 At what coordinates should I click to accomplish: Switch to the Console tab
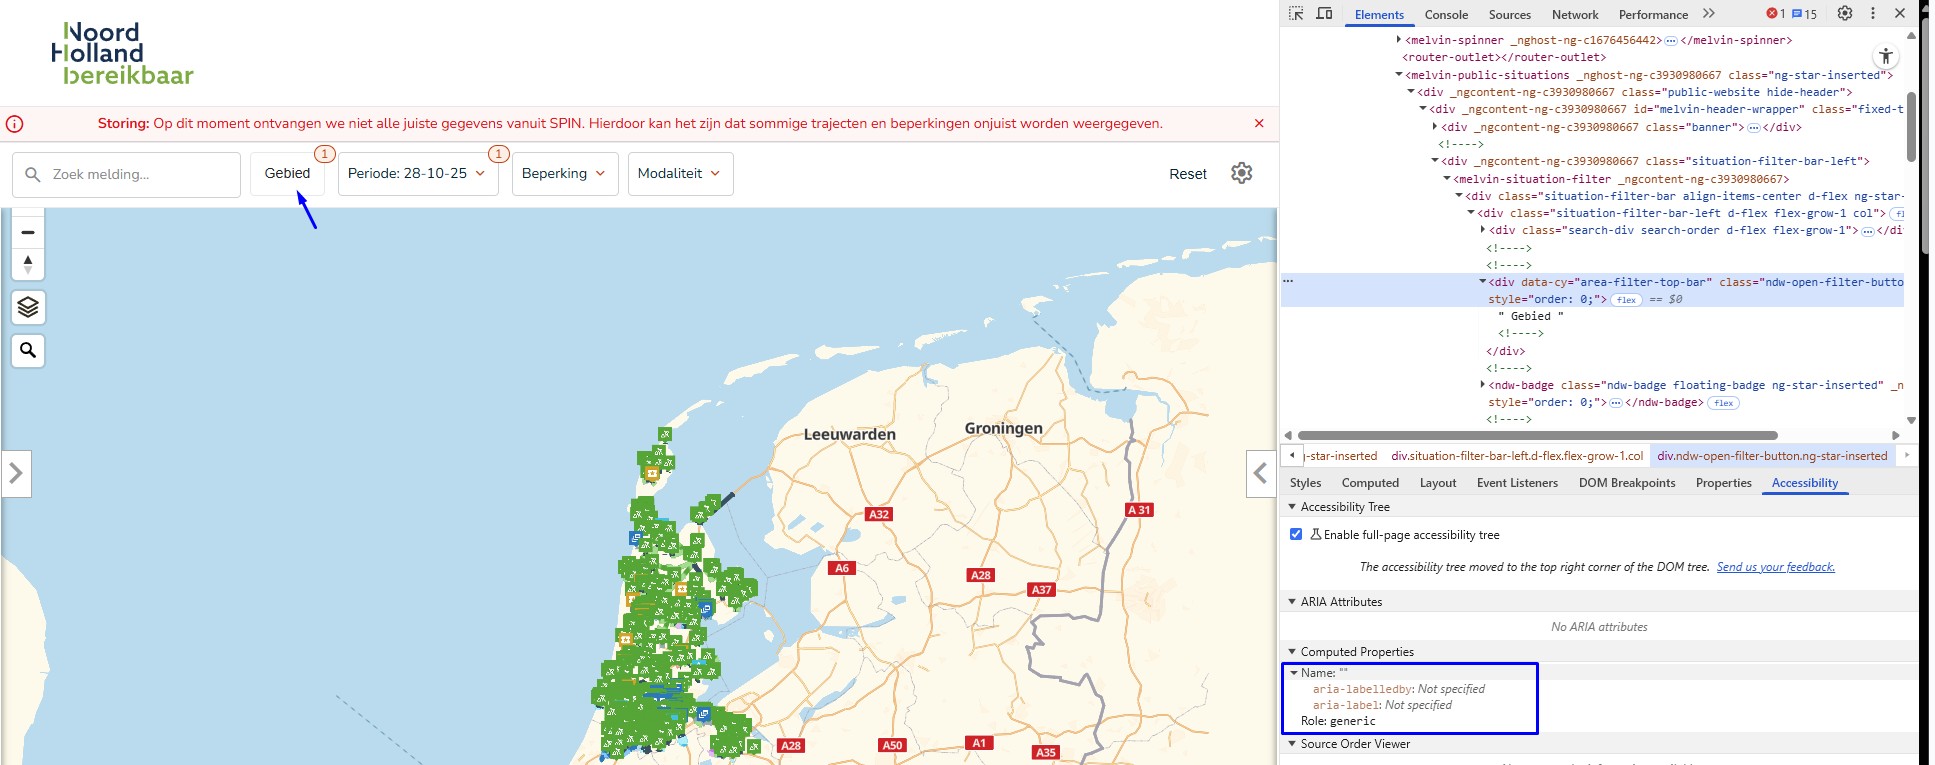tap(1446, 14)
